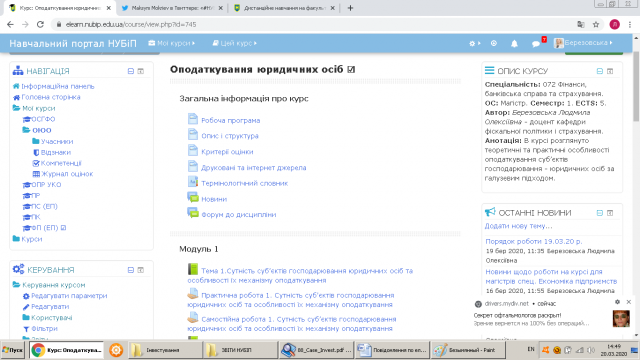Go to Інформаційна панель

pyautogui.click(x=58, y=86)
